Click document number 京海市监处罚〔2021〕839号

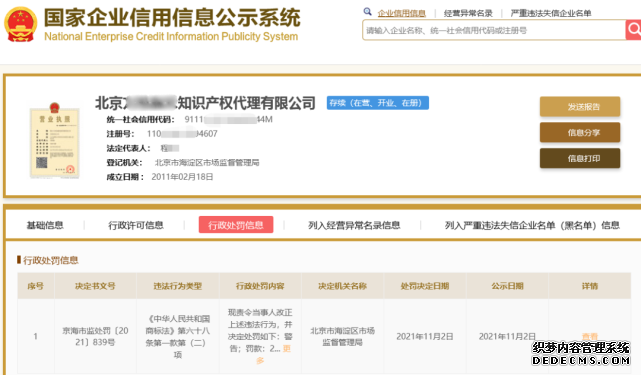coord(95,336)
